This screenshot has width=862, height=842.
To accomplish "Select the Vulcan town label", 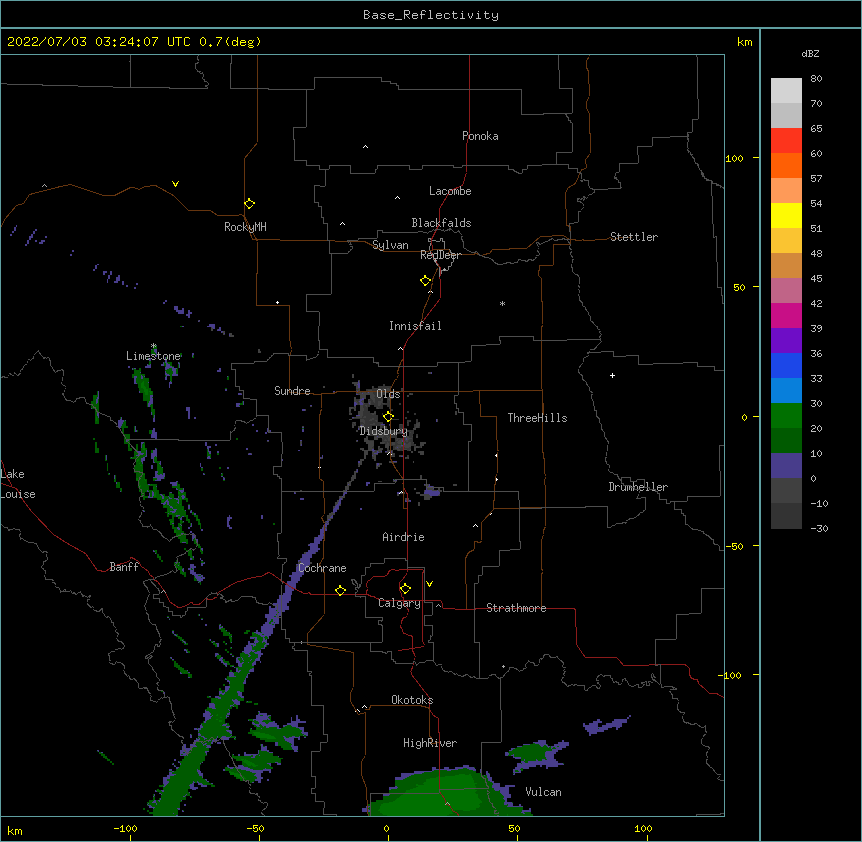I will click(543, 792).
